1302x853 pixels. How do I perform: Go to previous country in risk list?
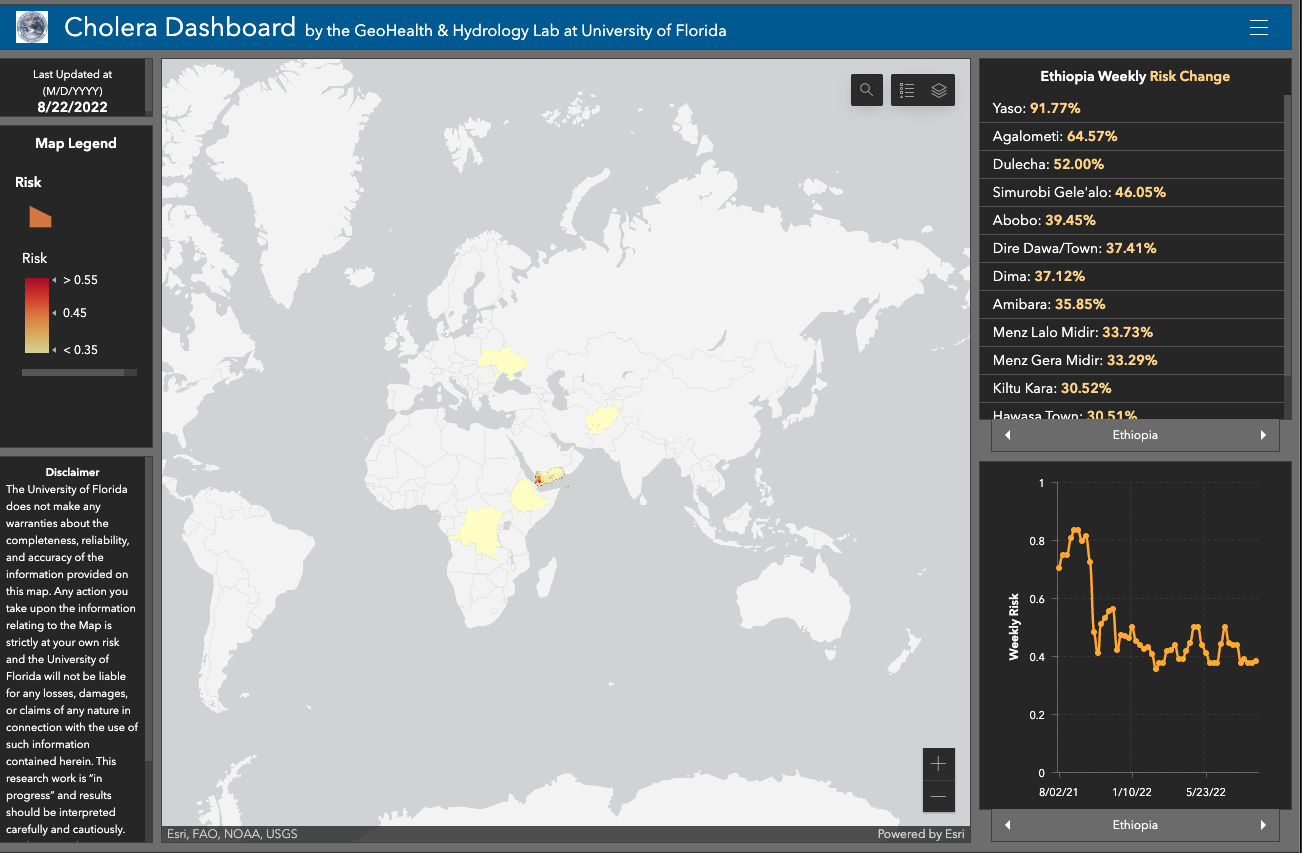click(x=1007, y=435)
